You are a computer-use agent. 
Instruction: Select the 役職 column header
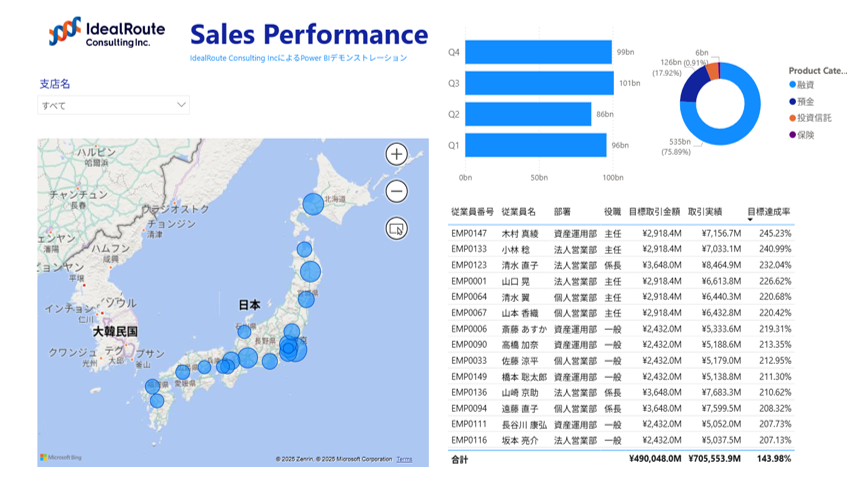point(612,212)
